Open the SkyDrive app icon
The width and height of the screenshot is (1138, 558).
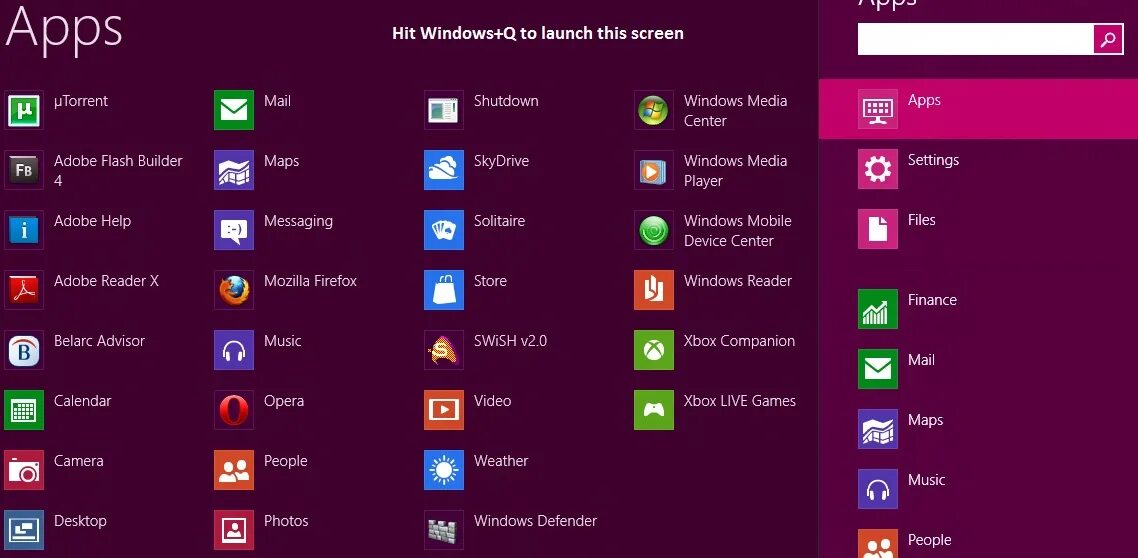click(443, 170)
